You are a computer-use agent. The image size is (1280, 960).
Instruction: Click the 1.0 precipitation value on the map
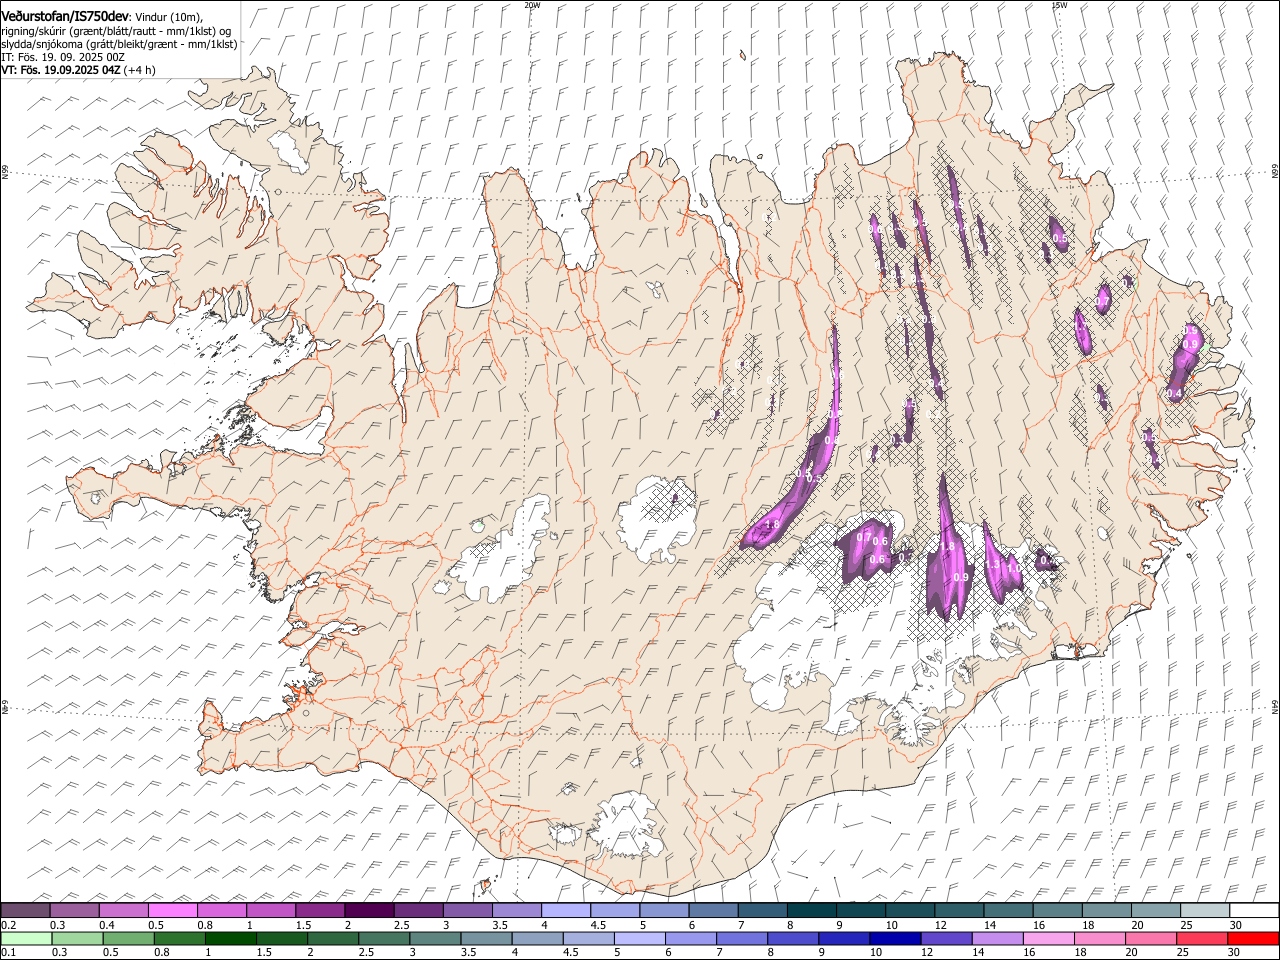pyautogui.click(x=1014, y=568)
